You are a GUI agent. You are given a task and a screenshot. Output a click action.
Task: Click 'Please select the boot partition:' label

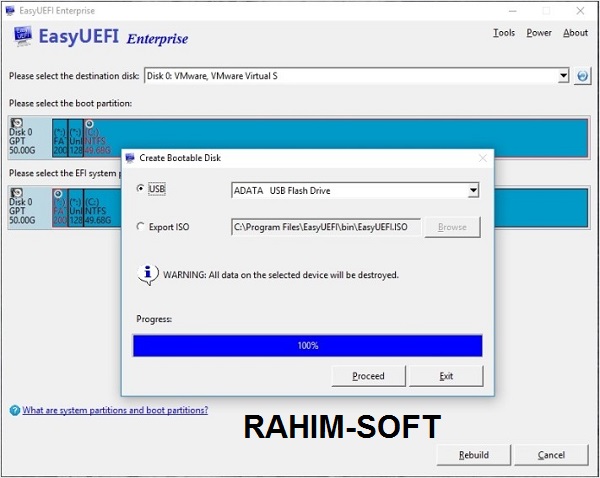point(70,104)
